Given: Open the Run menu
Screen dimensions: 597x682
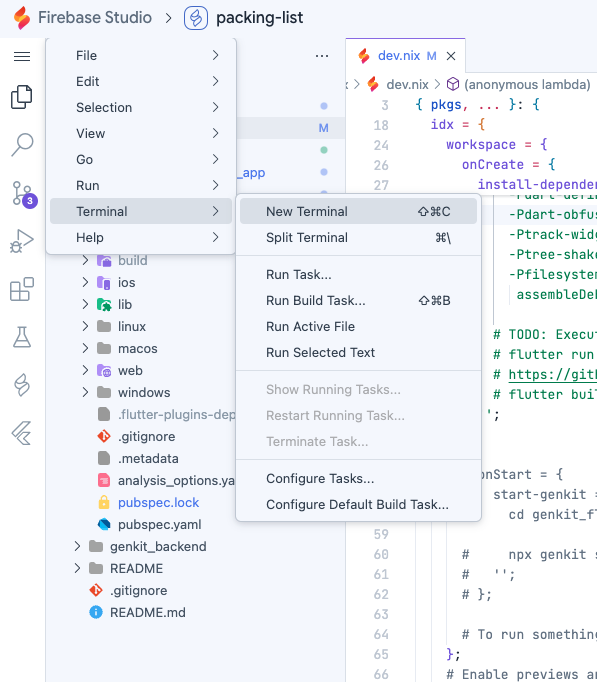Looking at the screenshot, I should (x=141, y=186).
